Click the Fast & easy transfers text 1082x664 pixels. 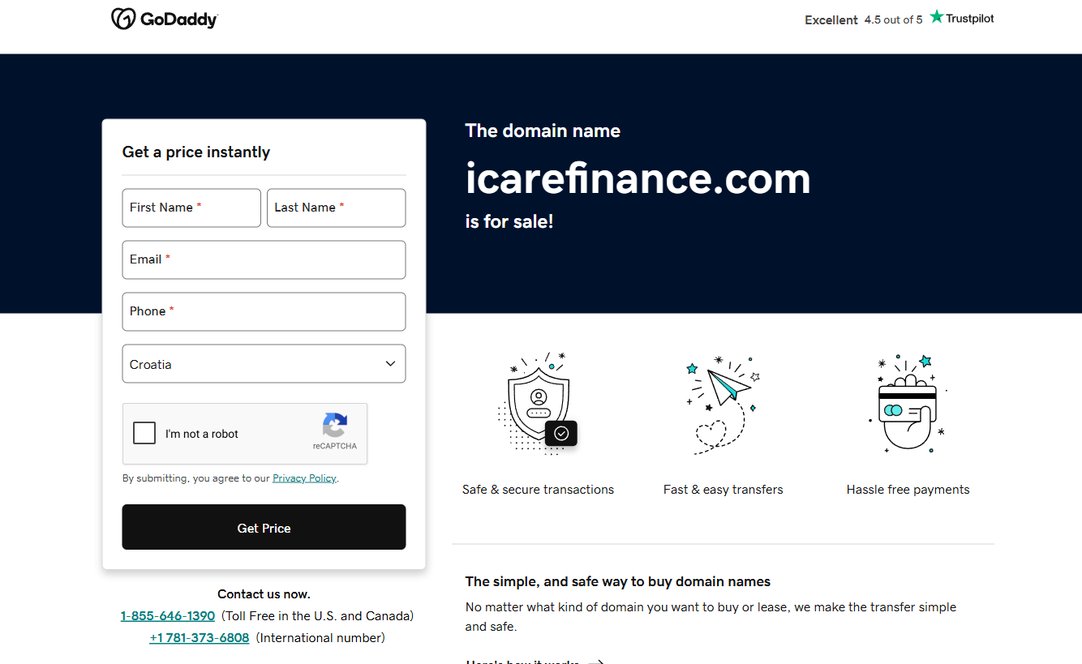coord(723,489)
